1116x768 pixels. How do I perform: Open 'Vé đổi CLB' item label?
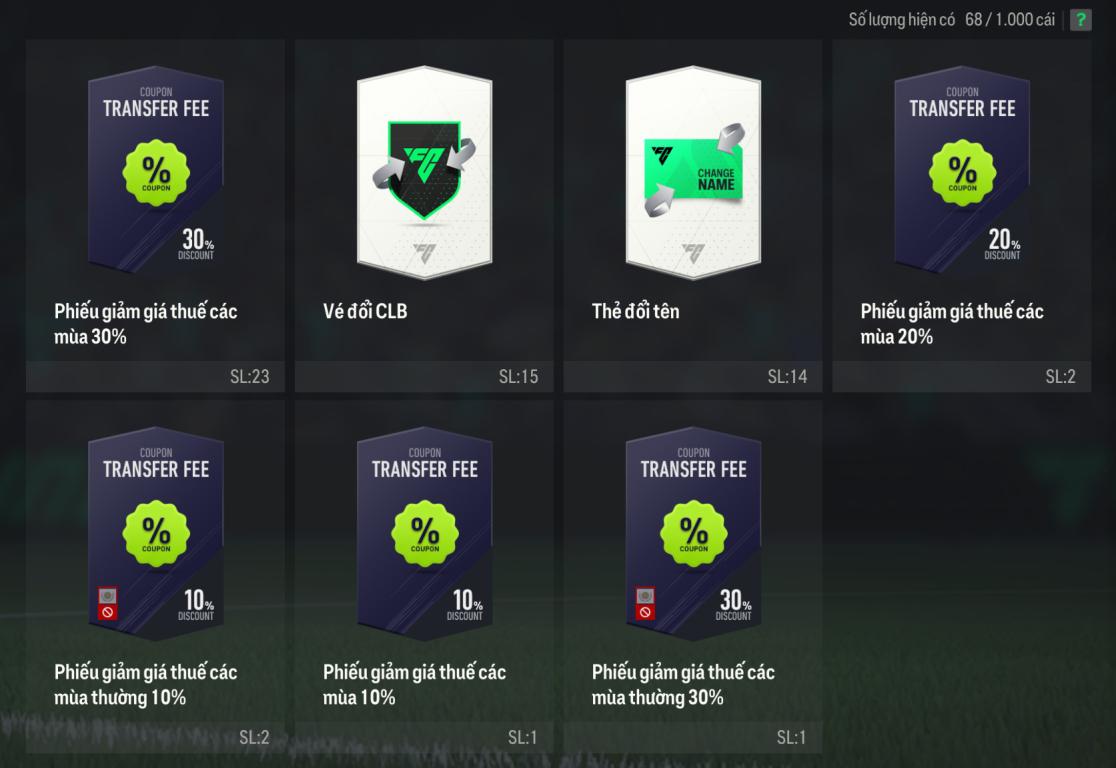tap(365, 311)
